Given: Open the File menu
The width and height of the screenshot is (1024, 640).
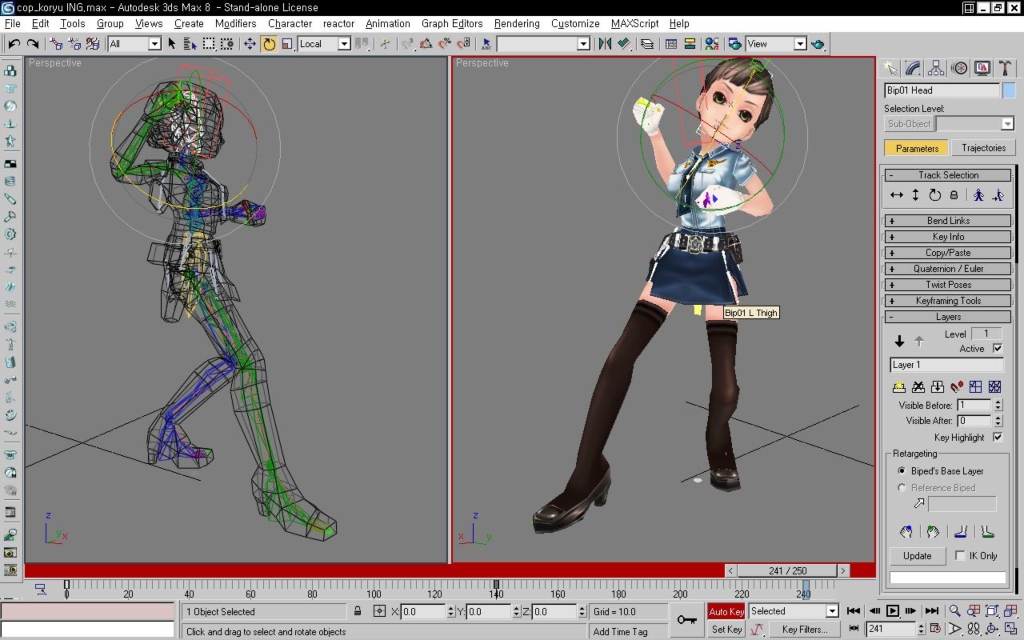Looking at the screenshot, I should [x=12, y=24].
